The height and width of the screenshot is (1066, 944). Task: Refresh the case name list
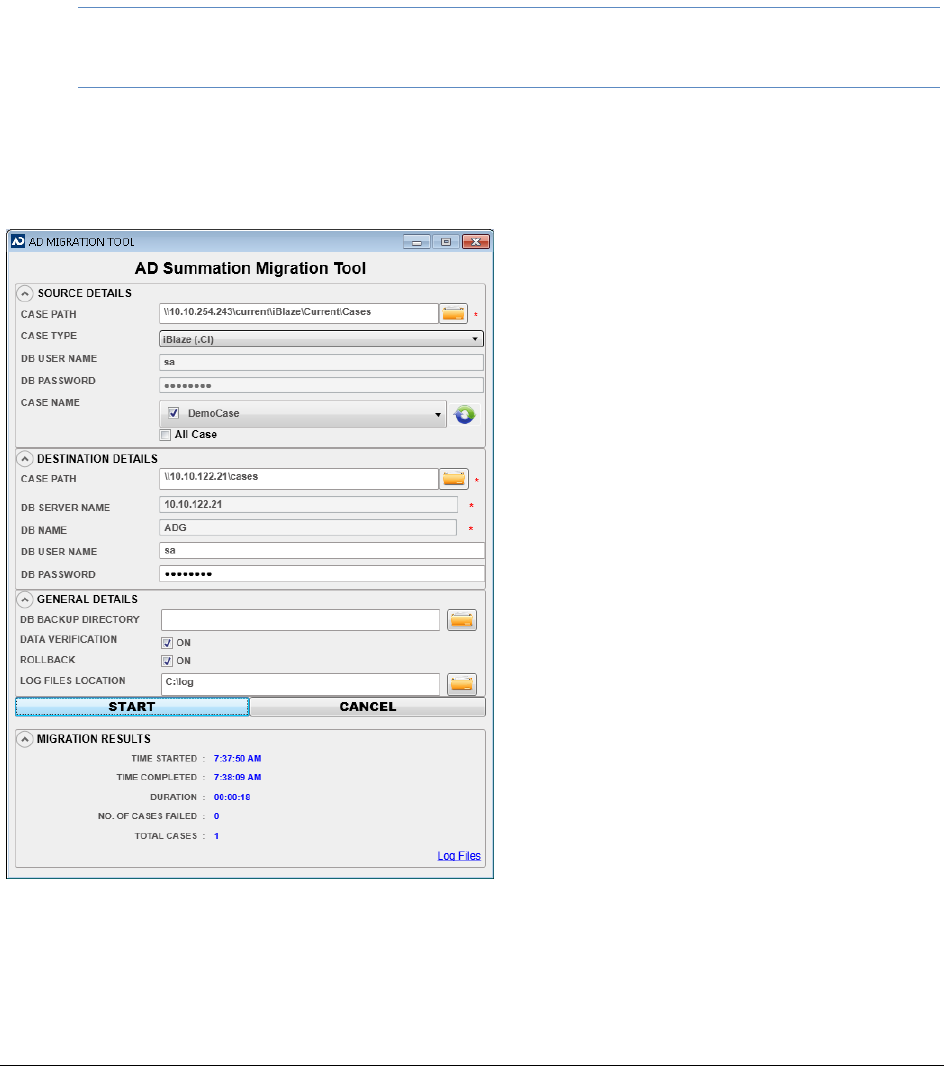tap(465, 414)
